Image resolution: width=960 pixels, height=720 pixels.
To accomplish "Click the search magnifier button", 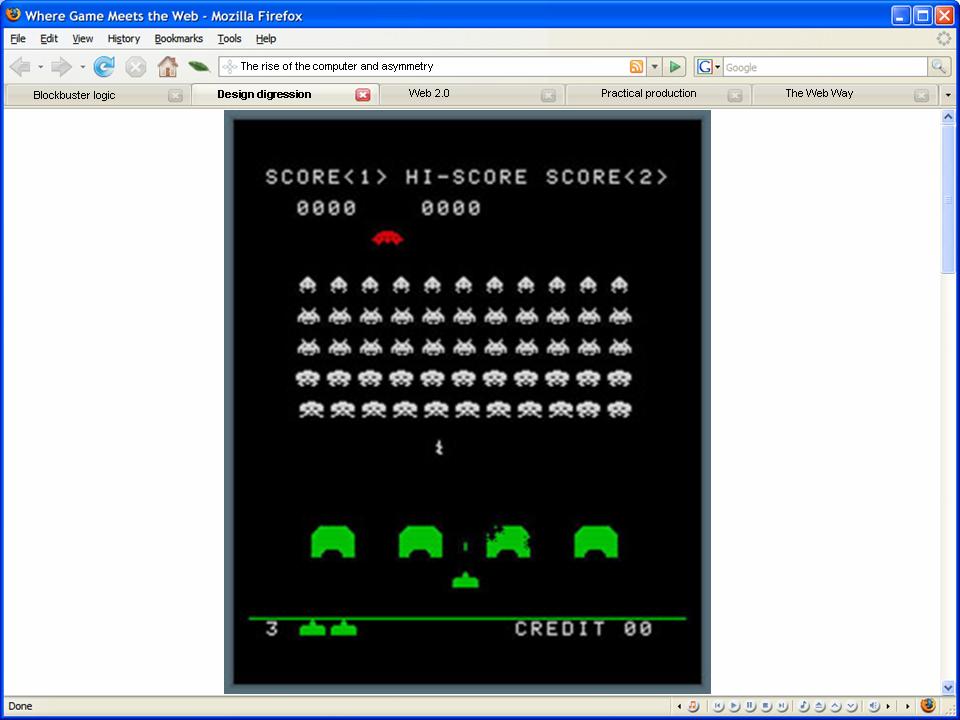I will [939, 66].
